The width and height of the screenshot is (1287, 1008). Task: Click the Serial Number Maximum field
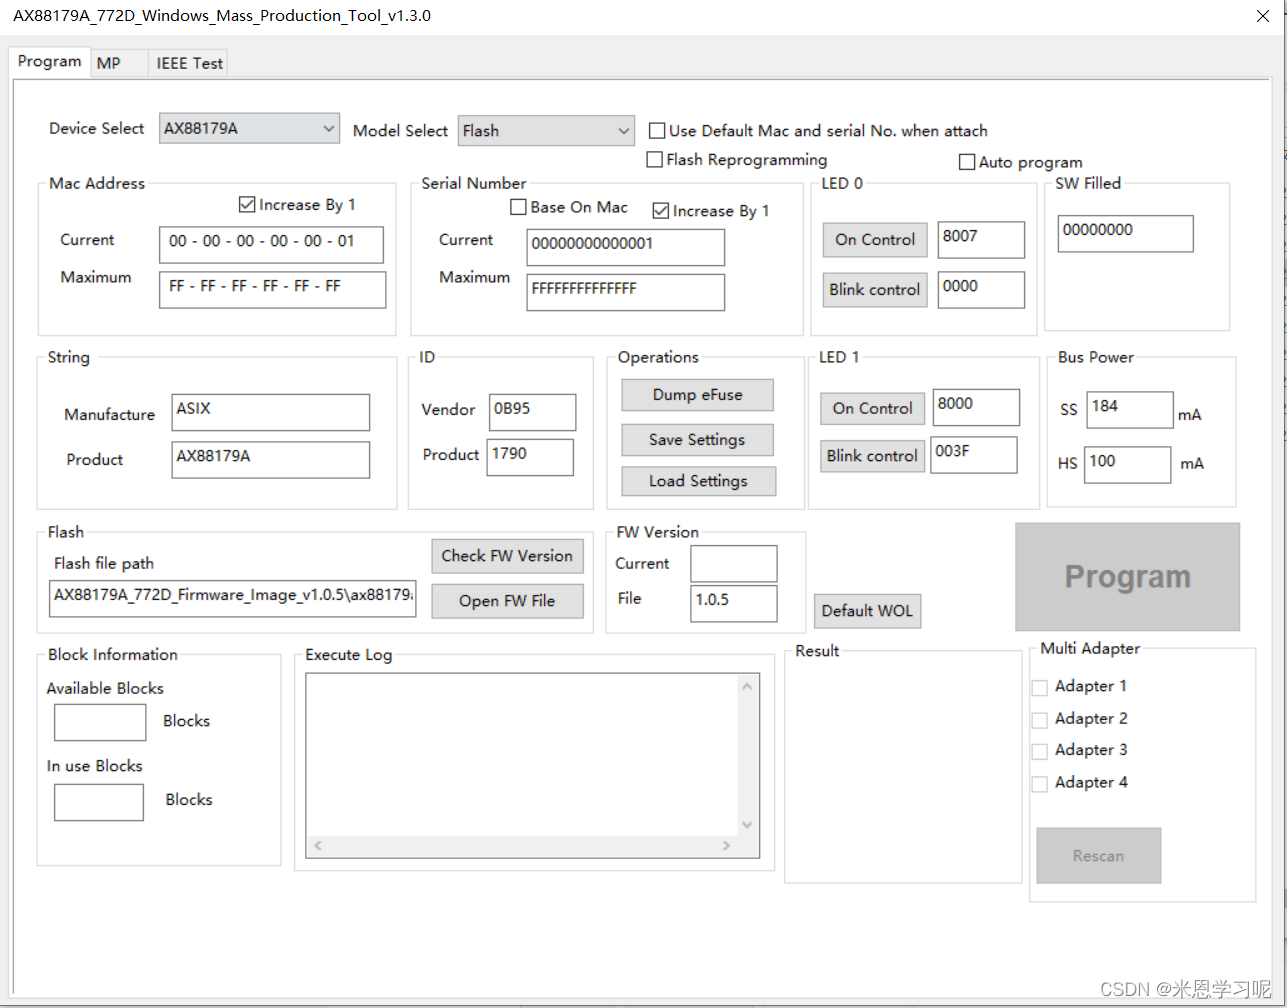[x=626, y=292]
